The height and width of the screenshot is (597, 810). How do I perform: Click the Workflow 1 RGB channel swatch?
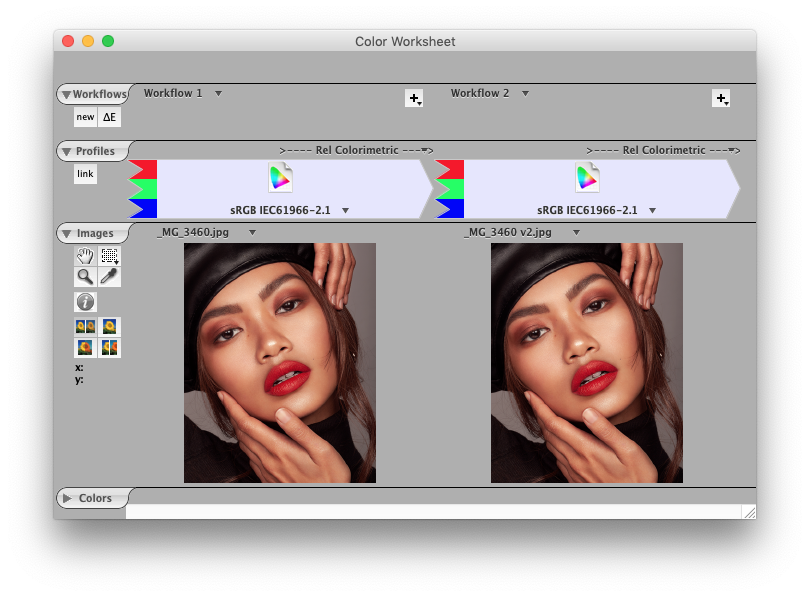(143, 189)
